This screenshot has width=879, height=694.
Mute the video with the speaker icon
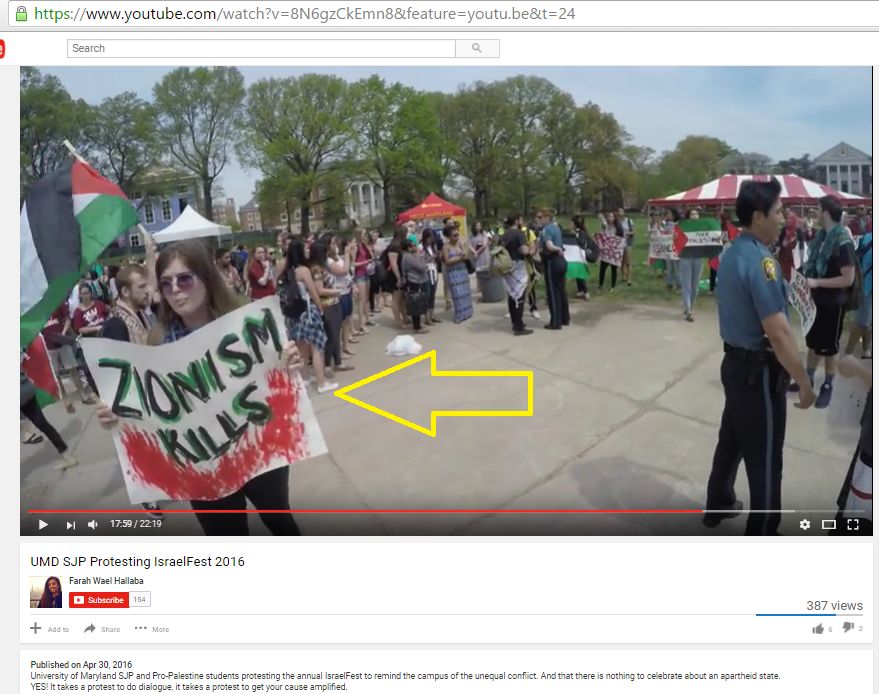(x=93, y=525)
